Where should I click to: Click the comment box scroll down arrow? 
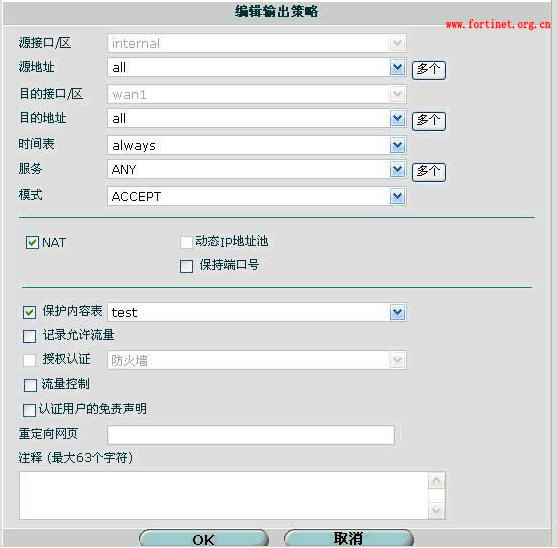pos(436,511)
